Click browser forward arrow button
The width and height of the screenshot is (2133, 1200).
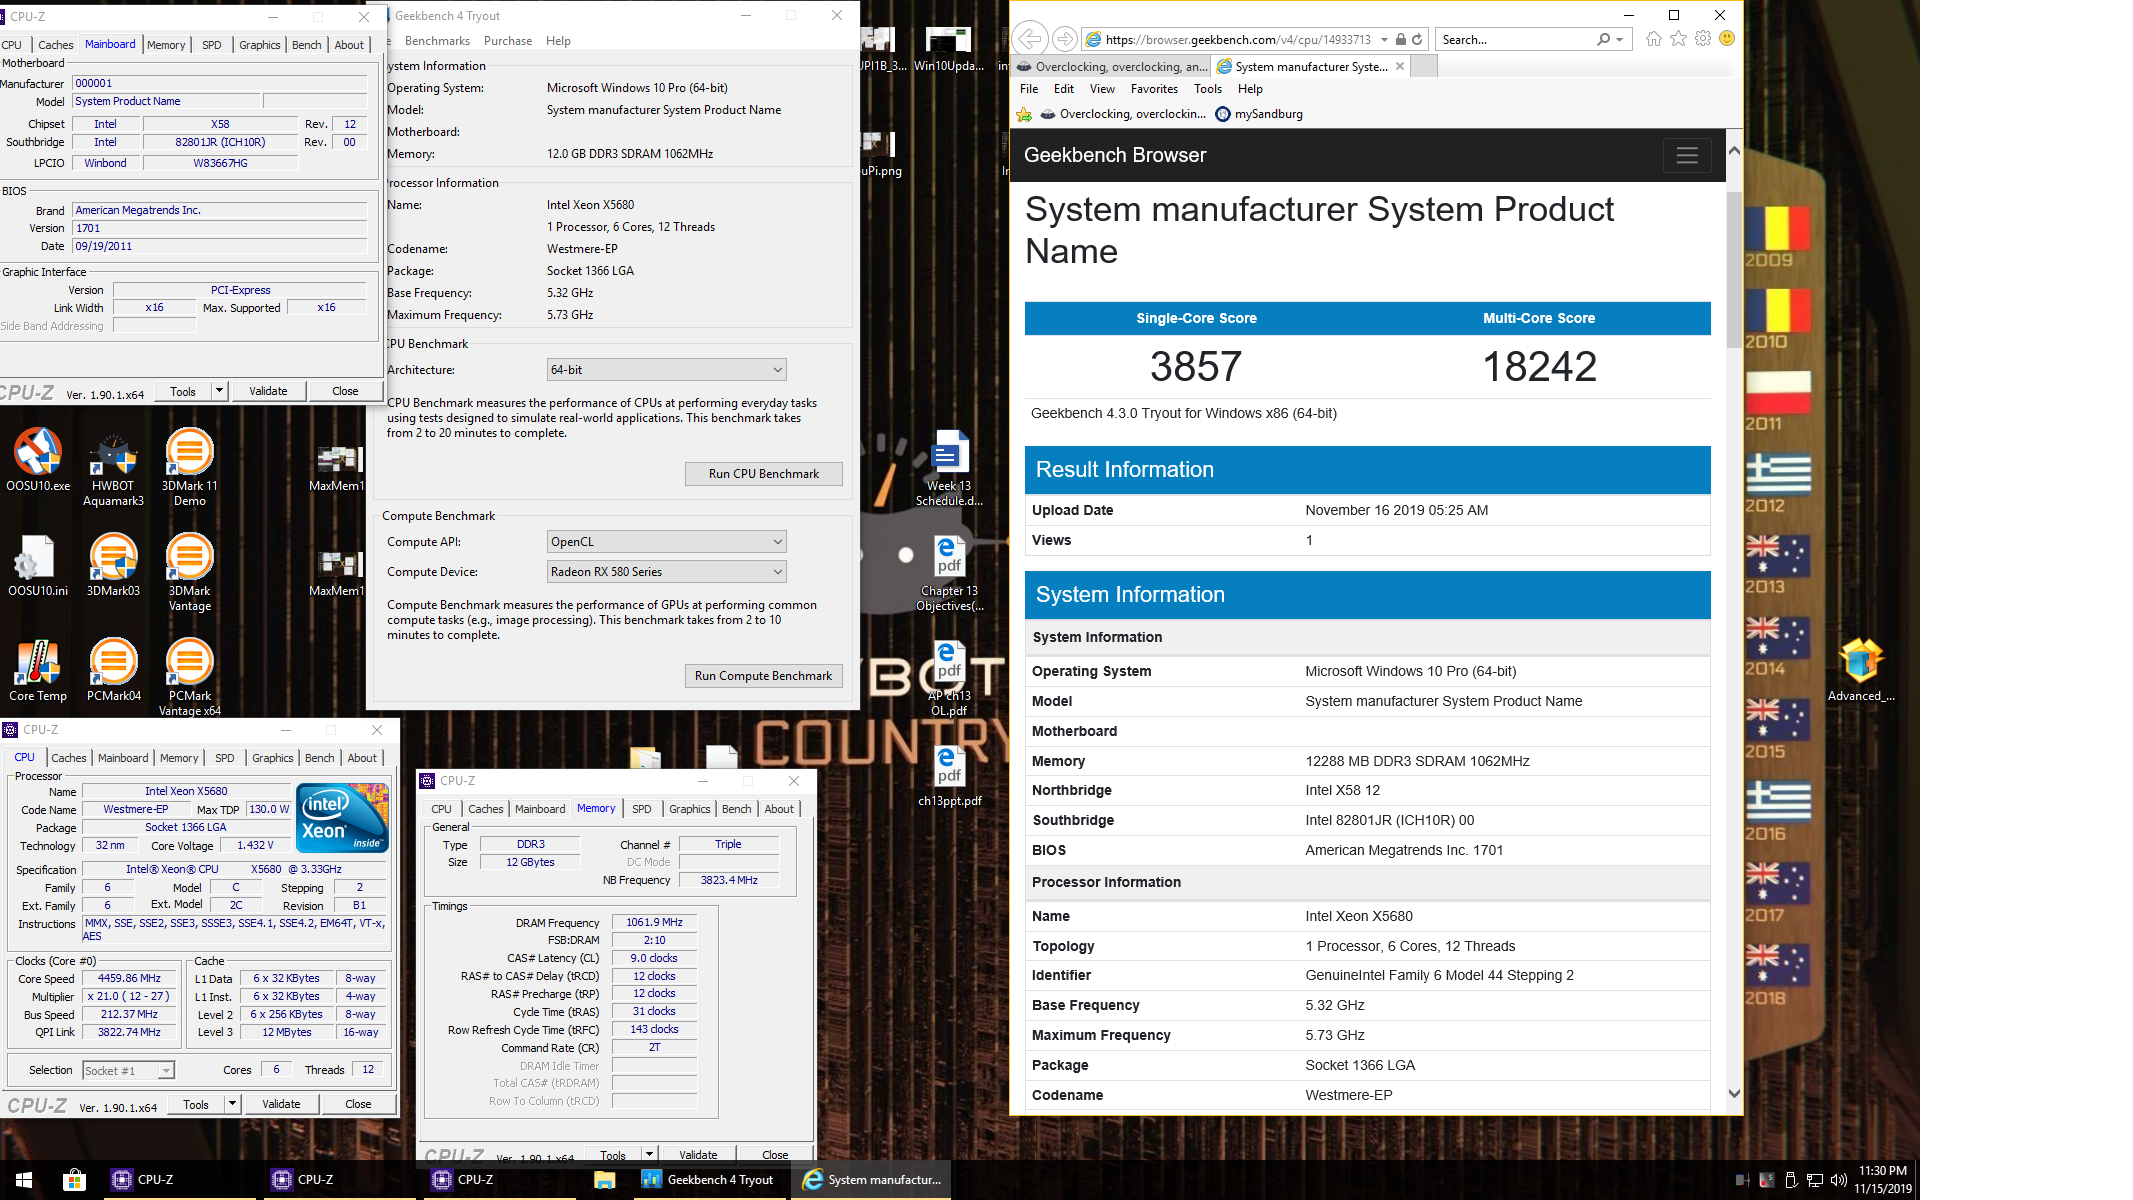click(x=1065, y=39)
